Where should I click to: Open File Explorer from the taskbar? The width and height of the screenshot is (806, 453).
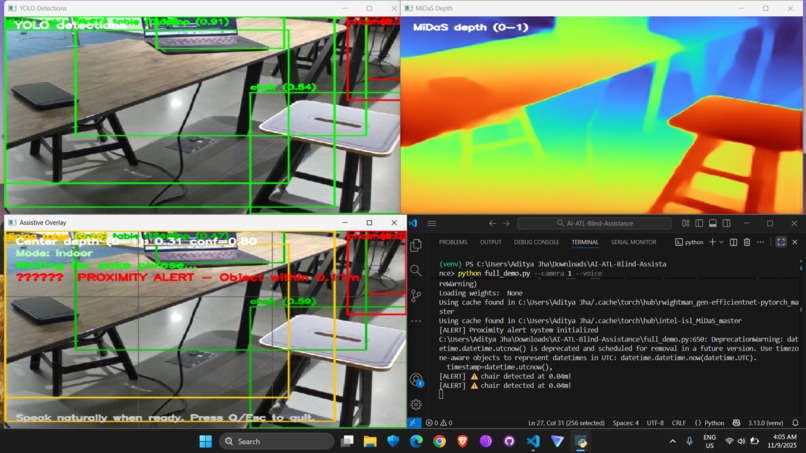(x=370, y=441)
